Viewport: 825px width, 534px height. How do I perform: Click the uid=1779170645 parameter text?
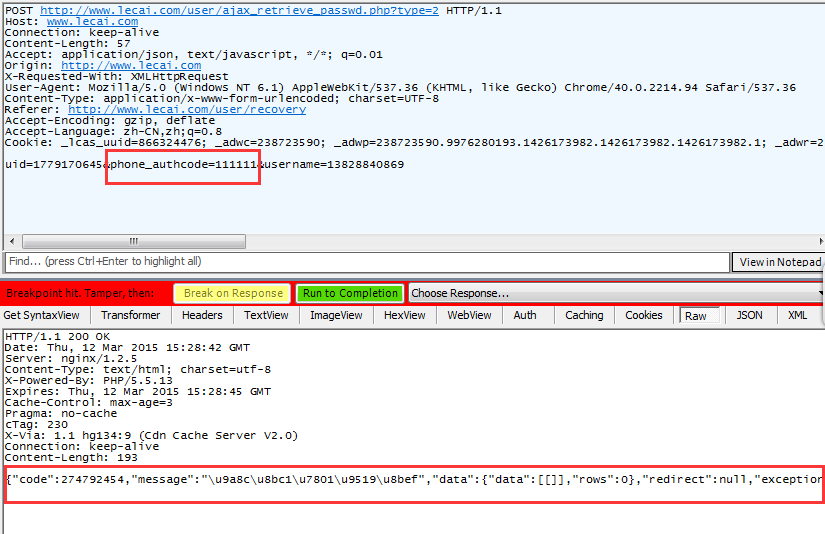53,165
